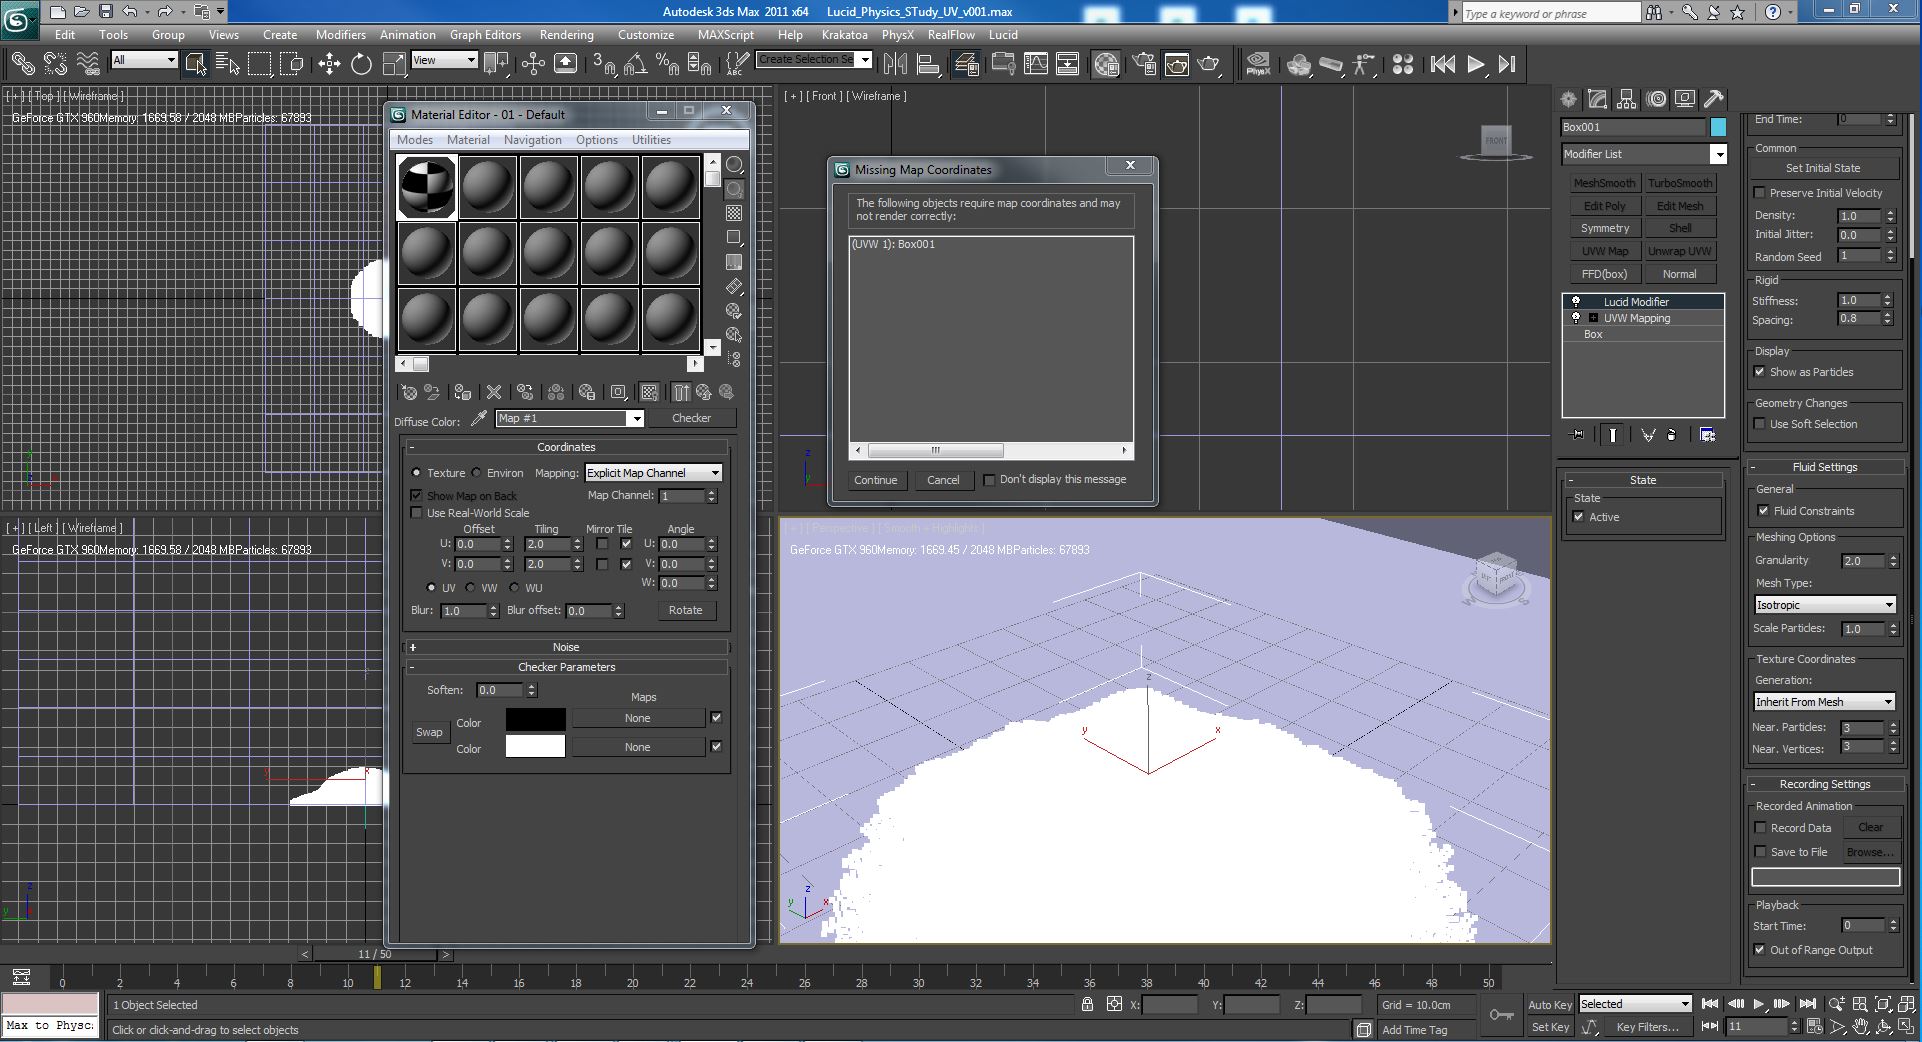Click the Select Object arrow tool

tap(195, 64)
